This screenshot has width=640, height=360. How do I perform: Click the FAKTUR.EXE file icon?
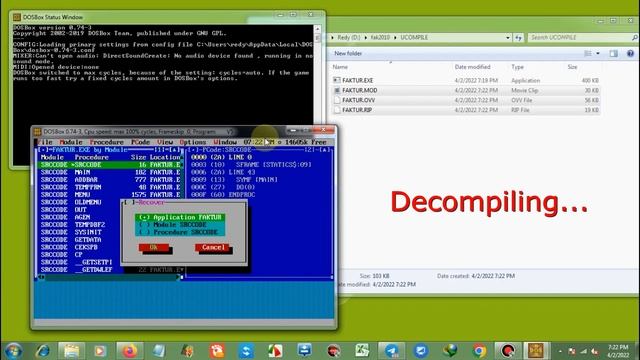[x=337, y=80]
